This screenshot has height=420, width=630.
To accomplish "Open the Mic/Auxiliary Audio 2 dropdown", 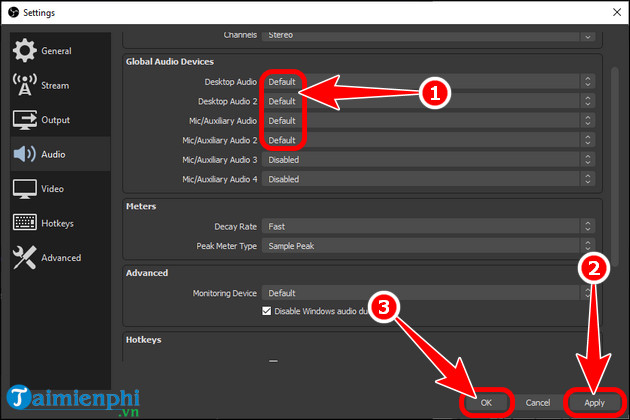I will [428, 140].
